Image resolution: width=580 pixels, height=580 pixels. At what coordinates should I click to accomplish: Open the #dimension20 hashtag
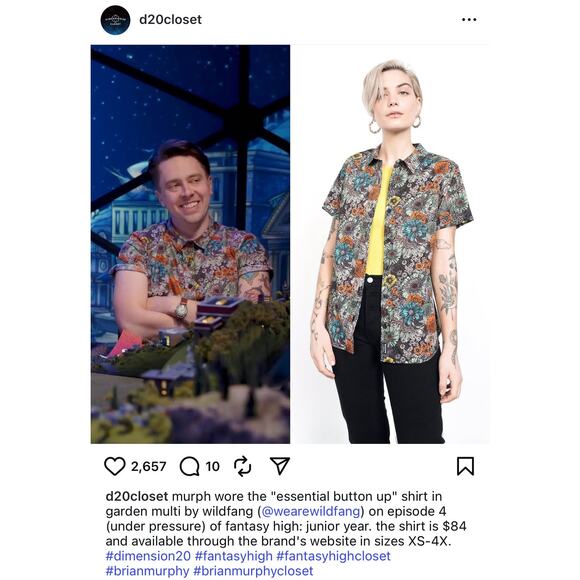tap(148, 556)
